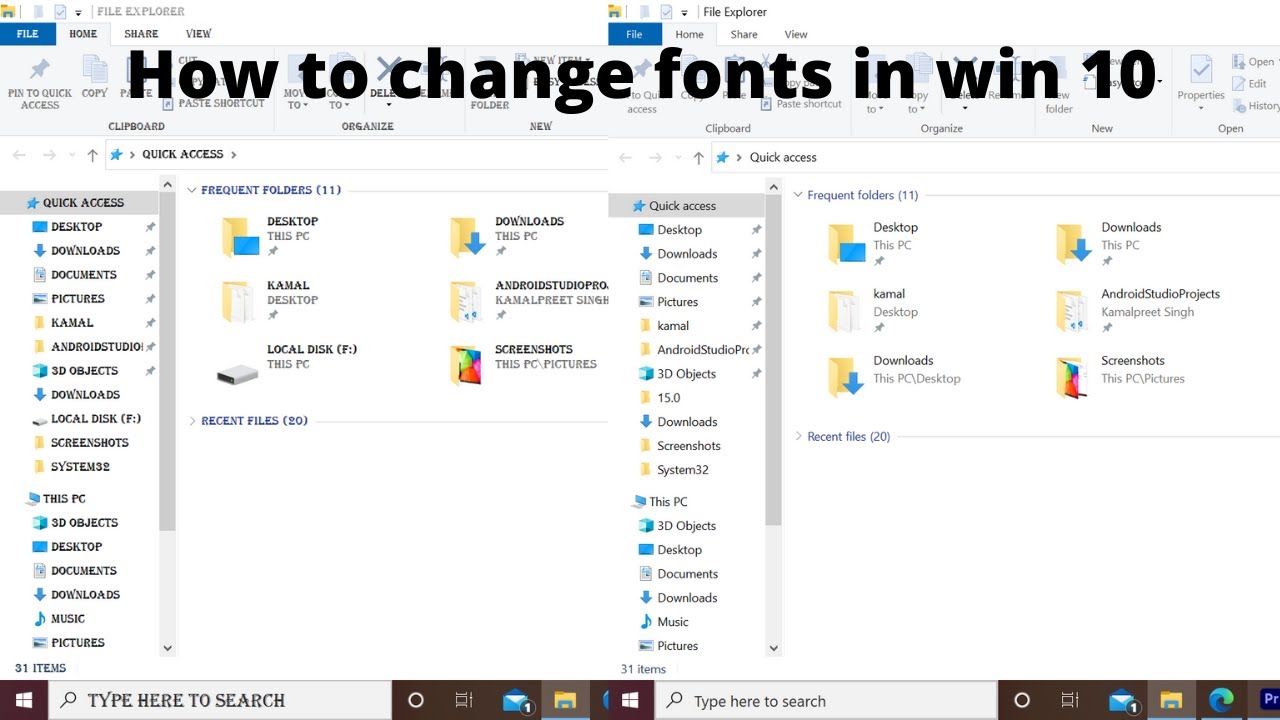Image resolution: width=1280 pixels, height=720 pixels.
Task: Open the File tab in right File Explorer
Action: [634, 34]
